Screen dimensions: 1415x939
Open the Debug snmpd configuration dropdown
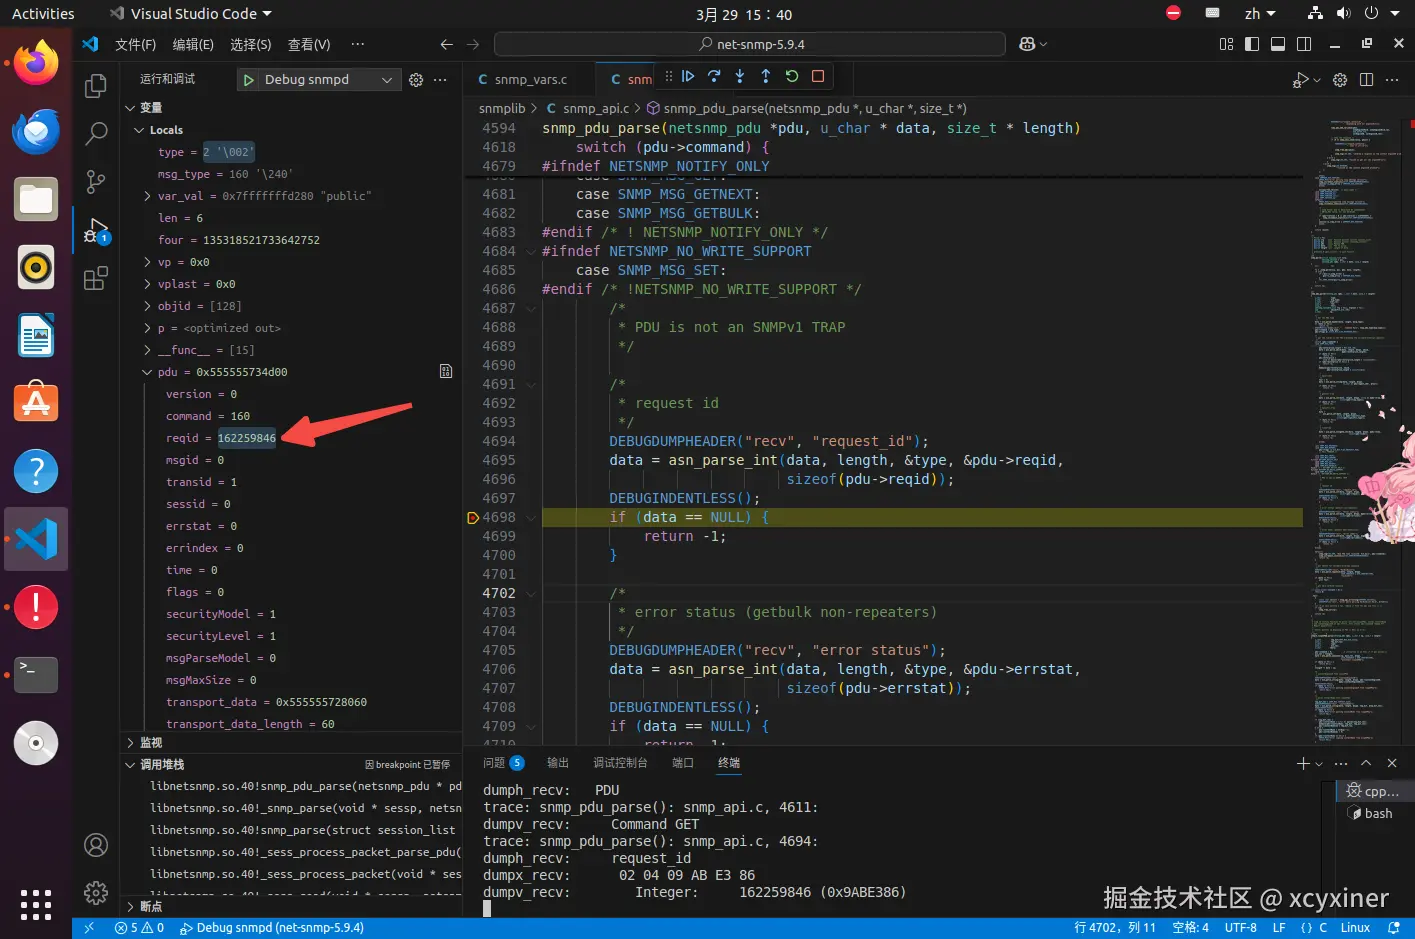click(386, 80)
